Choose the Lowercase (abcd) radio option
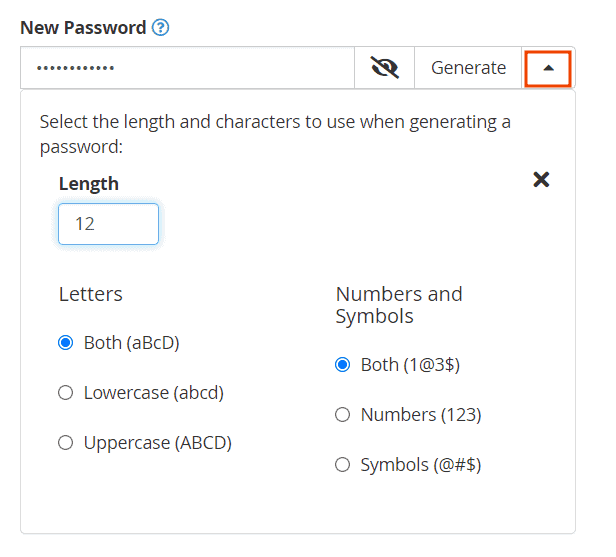Image resolution: width=616 pixels, height=557 pixels. [x=66, y=392]
